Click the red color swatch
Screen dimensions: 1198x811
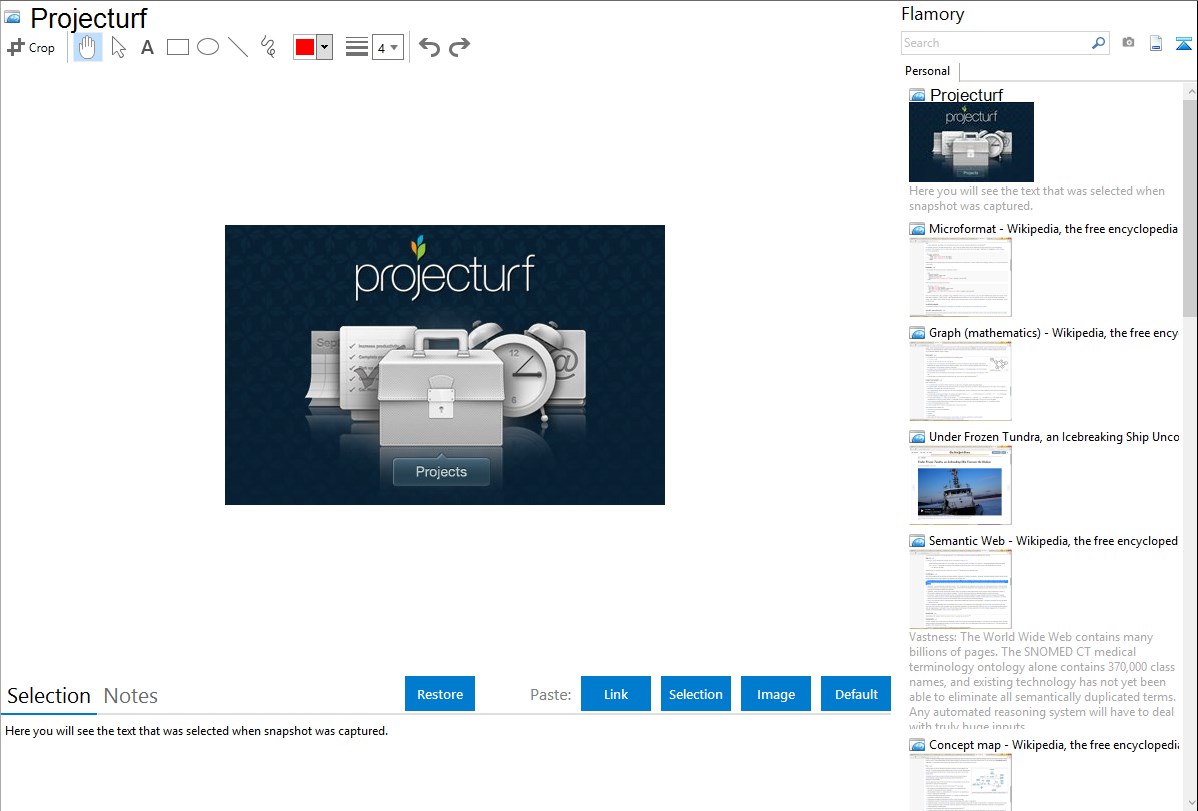tap(305, 47)
